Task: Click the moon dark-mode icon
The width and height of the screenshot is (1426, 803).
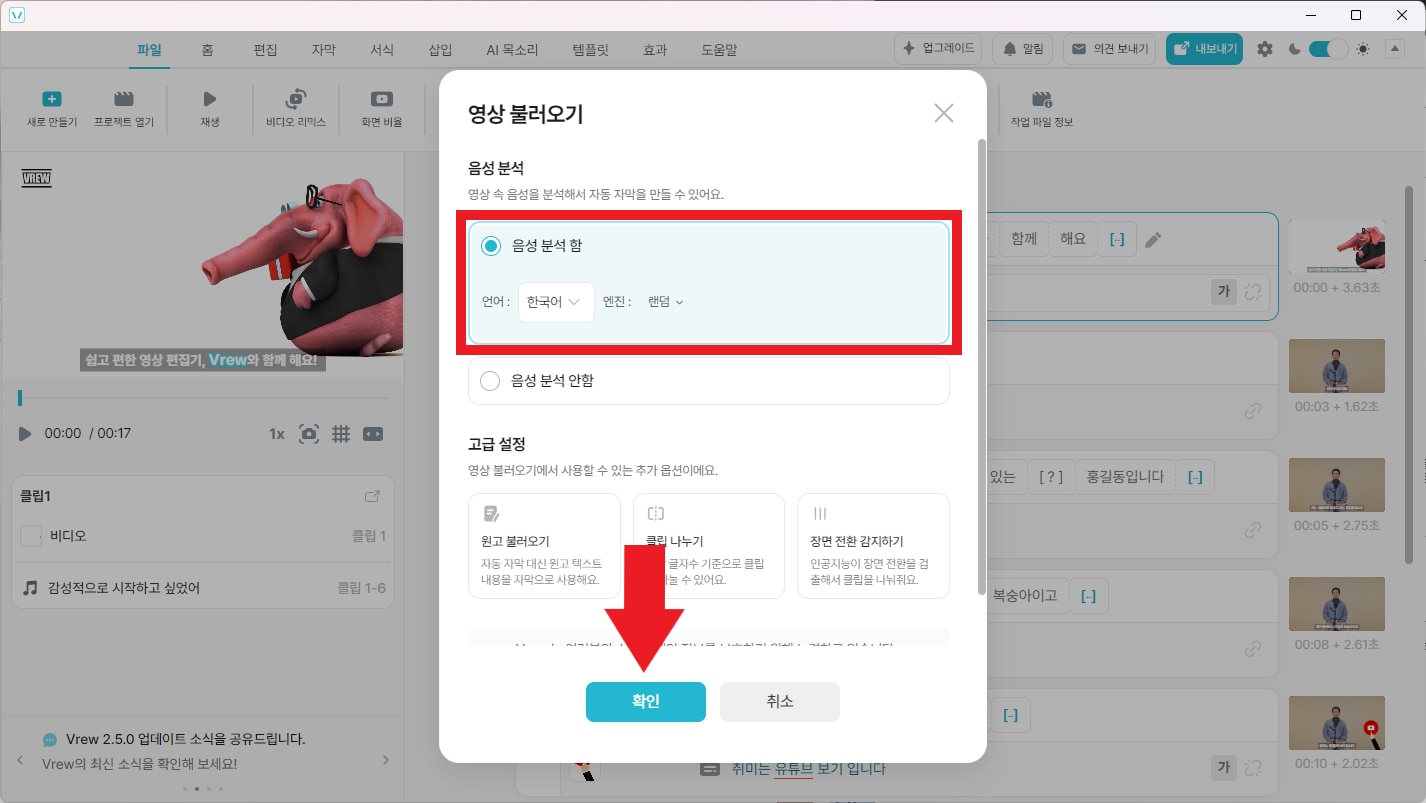Action: (1295, 49)
